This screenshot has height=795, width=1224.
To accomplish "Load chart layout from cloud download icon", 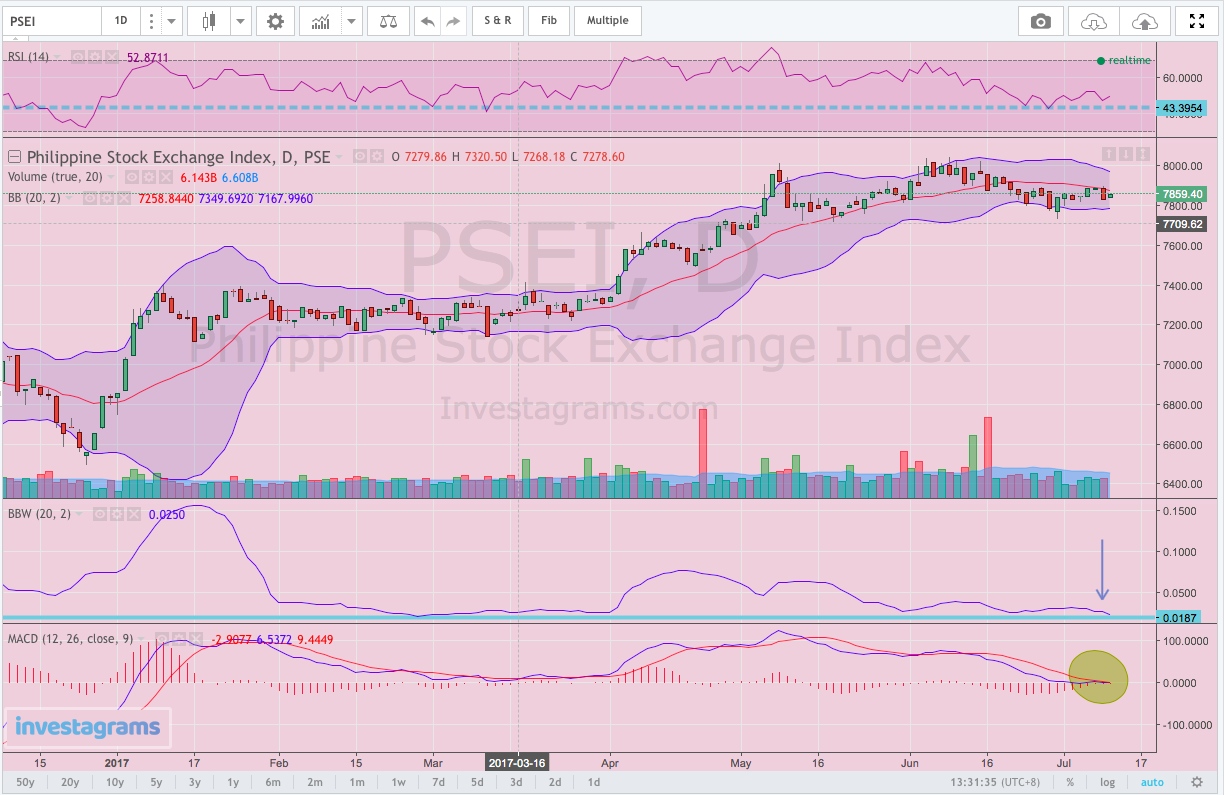I will [x=1093, y=21].
